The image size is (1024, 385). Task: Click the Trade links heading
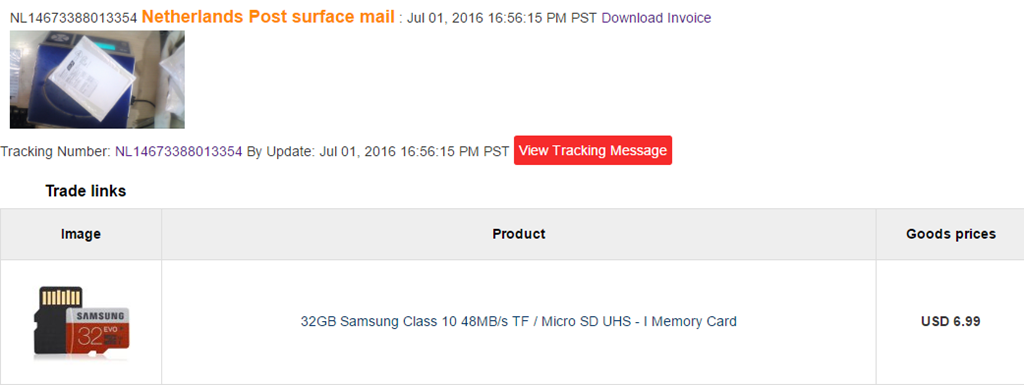(x=86, y=191)
